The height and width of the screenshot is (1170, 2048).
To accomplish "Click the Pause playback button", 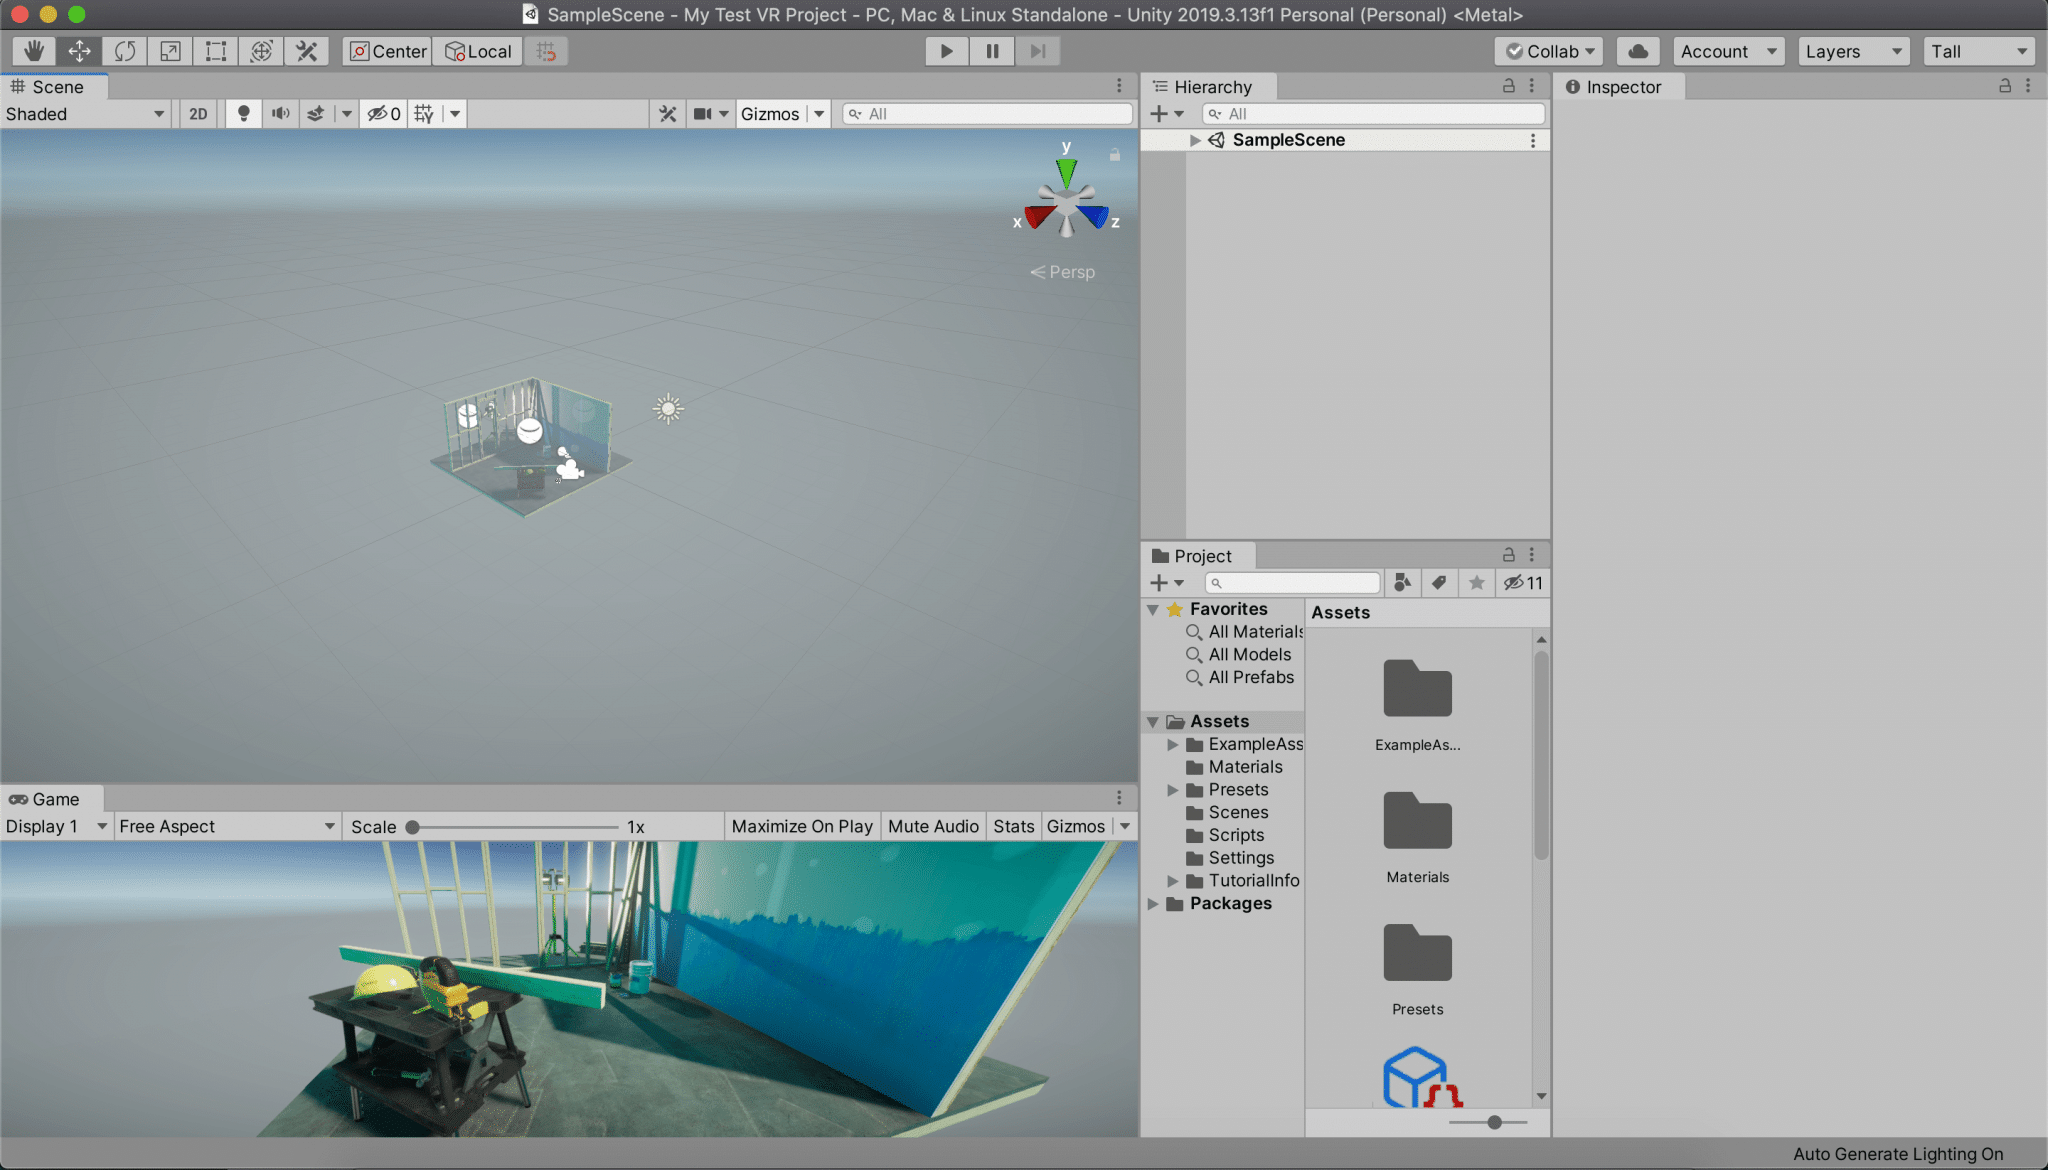I will click(992, 51).
